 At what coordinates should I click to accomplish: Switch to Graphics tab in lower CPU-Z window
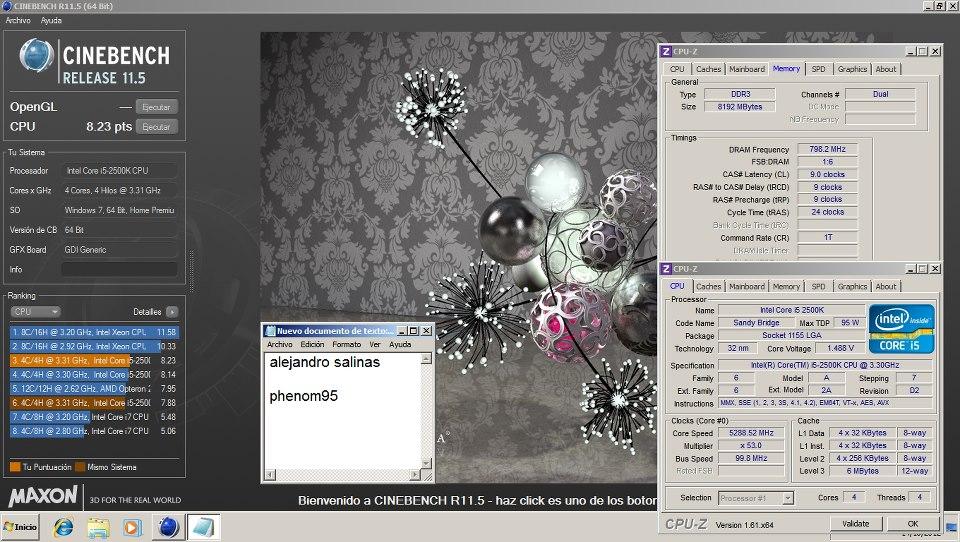(852, 286)
